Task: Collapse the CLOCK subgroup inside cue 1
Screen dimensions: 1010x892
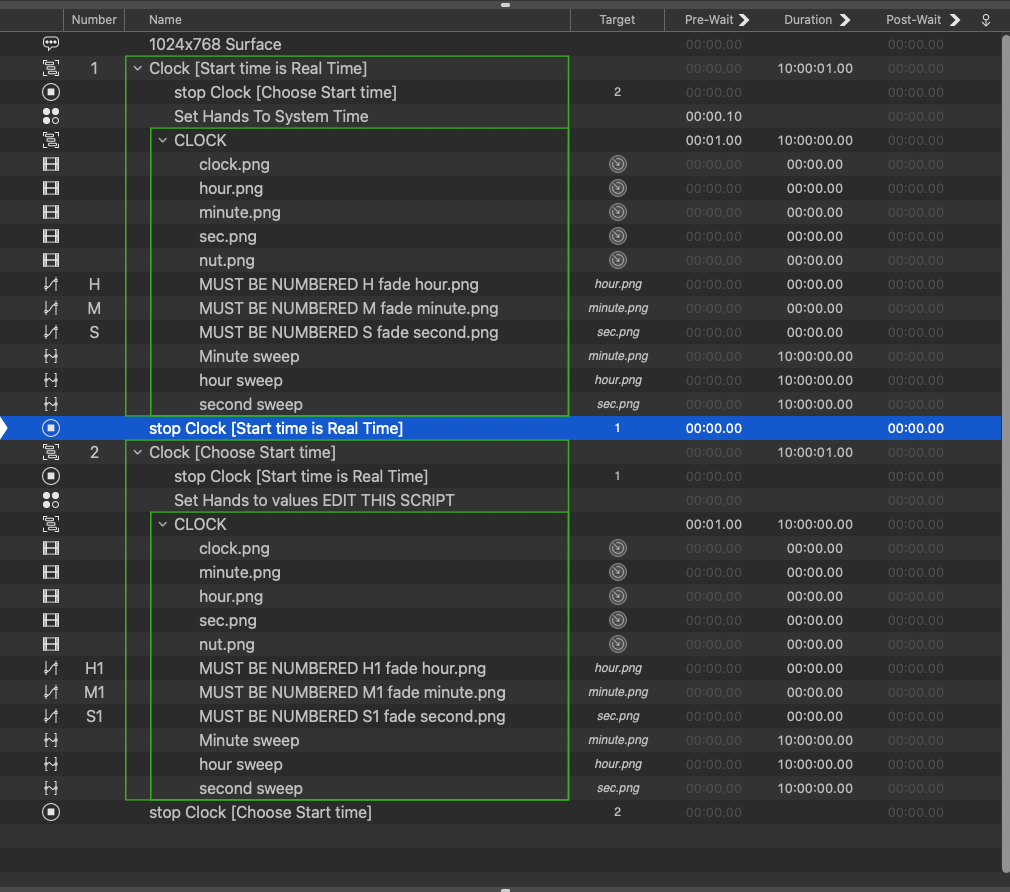Action: pos(162,141)
